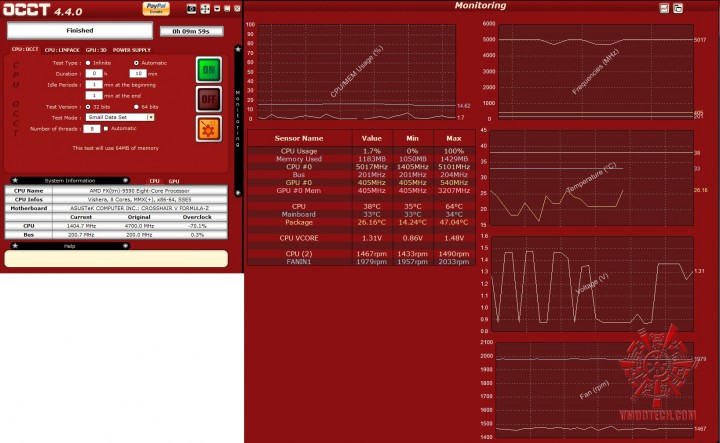Image resolution: width=720 pixels, height=443 pixels.
Task: Click the Frequencies (MHz) graph
Action: [x=596, y=72]
